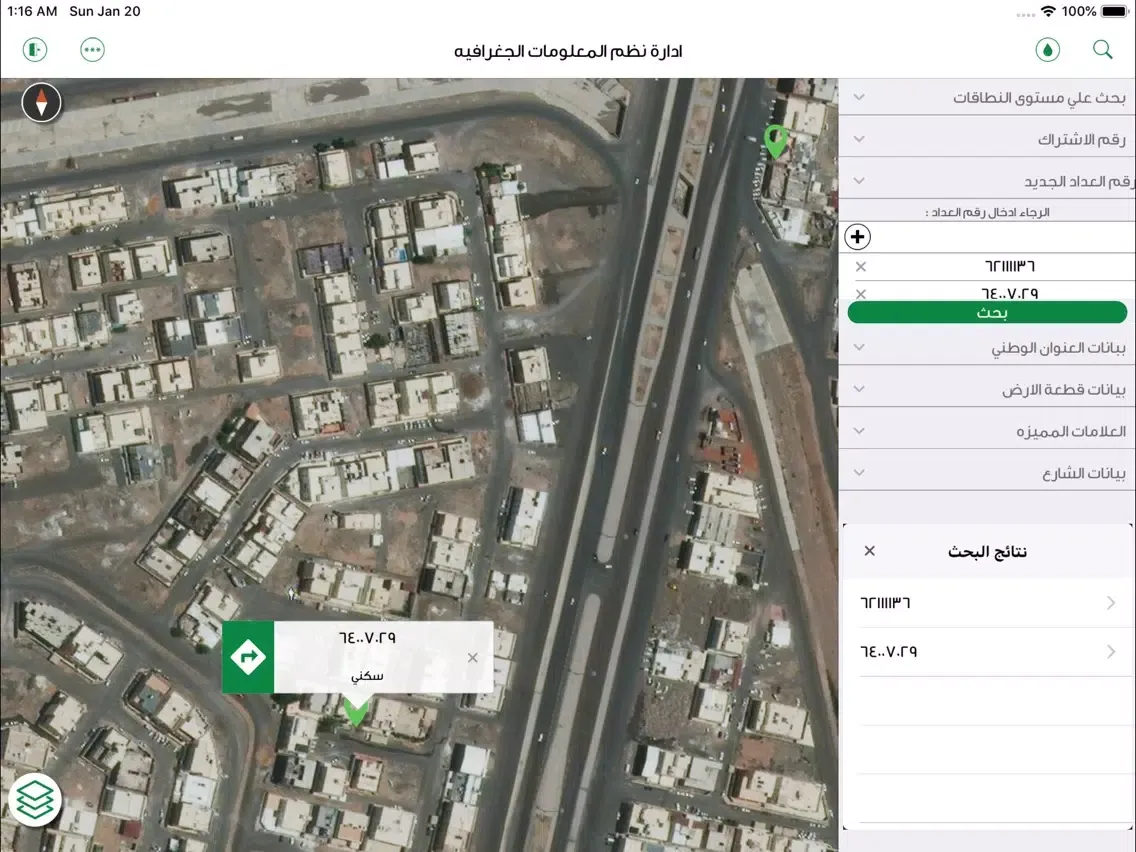This screenshot has width=1136, height=852.
Task: Open search result ٦٤٠٠٧٠٢٩
Action: pyautogui.click(x=987, y=652)
